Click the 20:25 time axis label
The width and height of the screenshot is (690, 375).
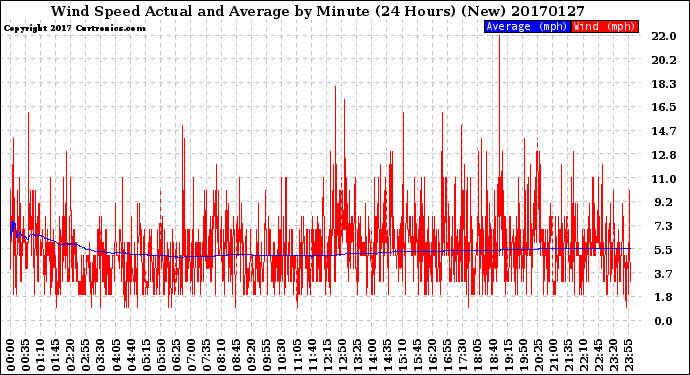[538, 355]
